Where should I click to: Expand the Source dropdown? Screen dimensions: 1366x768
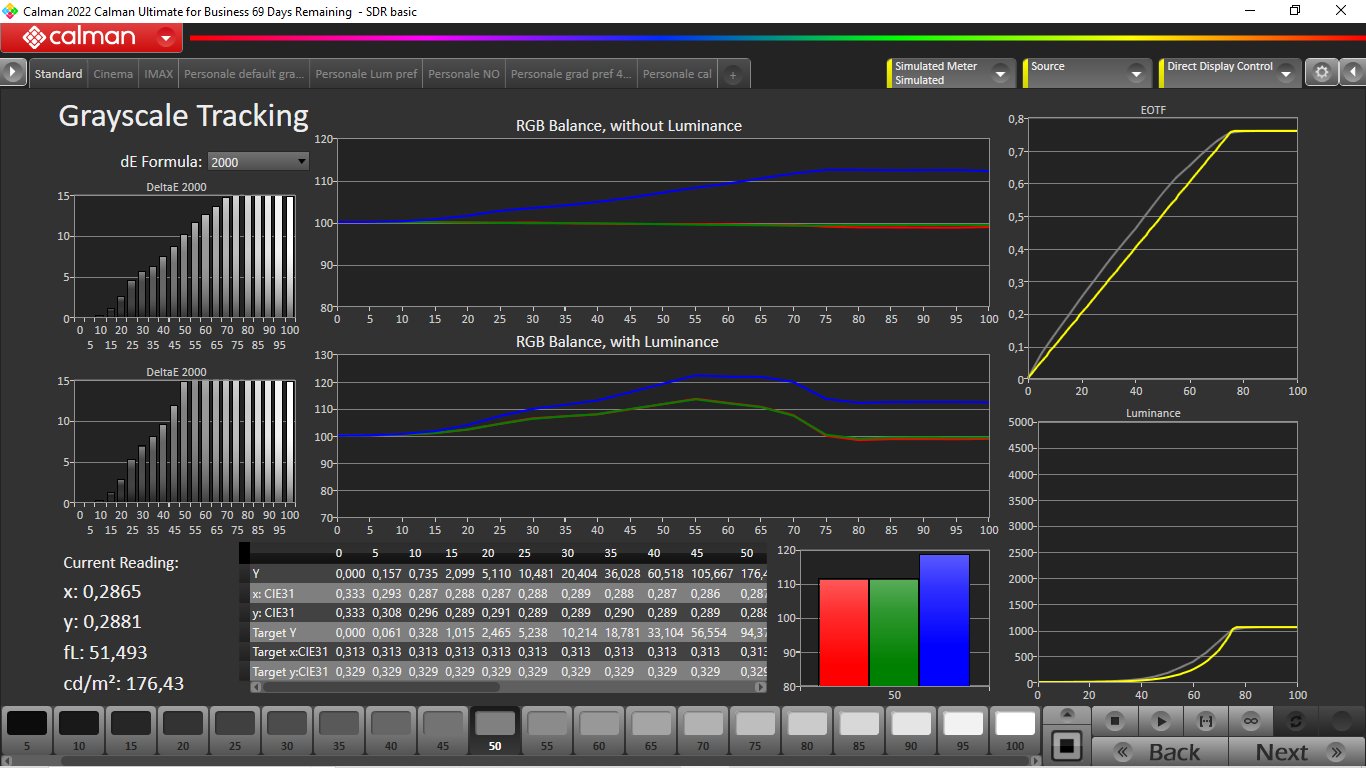[1135, 73]
